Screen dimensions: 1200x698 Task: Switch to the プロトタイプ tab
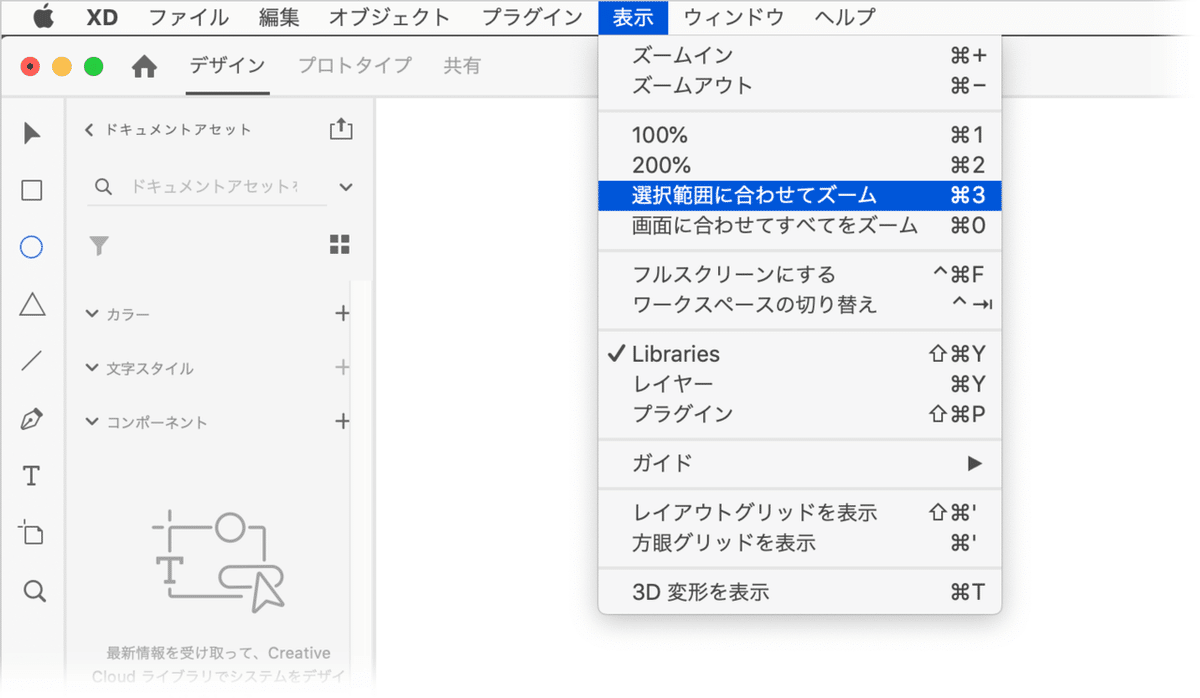[x=355, y=66]
